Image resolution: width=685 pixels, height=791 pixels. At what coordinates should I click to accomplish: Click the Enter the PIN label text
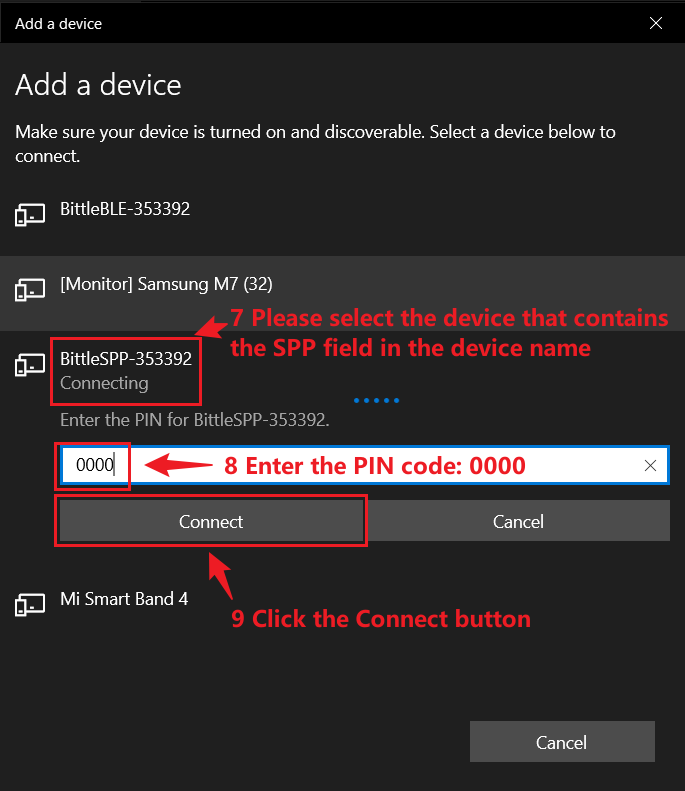pos(194,420)
